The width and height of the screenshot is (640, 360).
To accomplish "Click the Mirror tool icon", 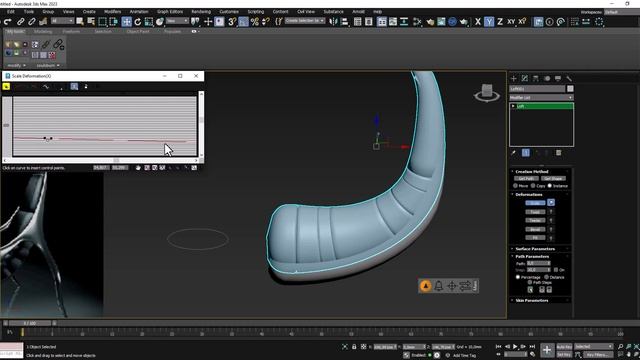I will click(333, 22).
